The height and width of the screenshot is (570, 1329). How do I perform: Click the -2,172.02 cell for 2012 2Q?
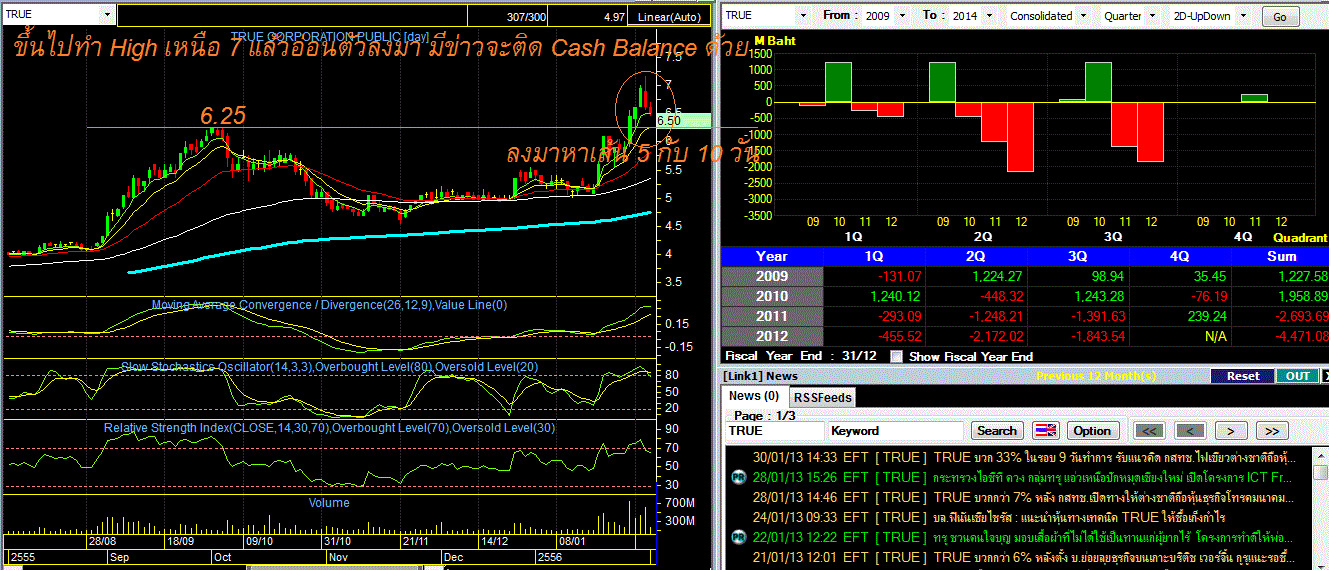tap(975, 336)
